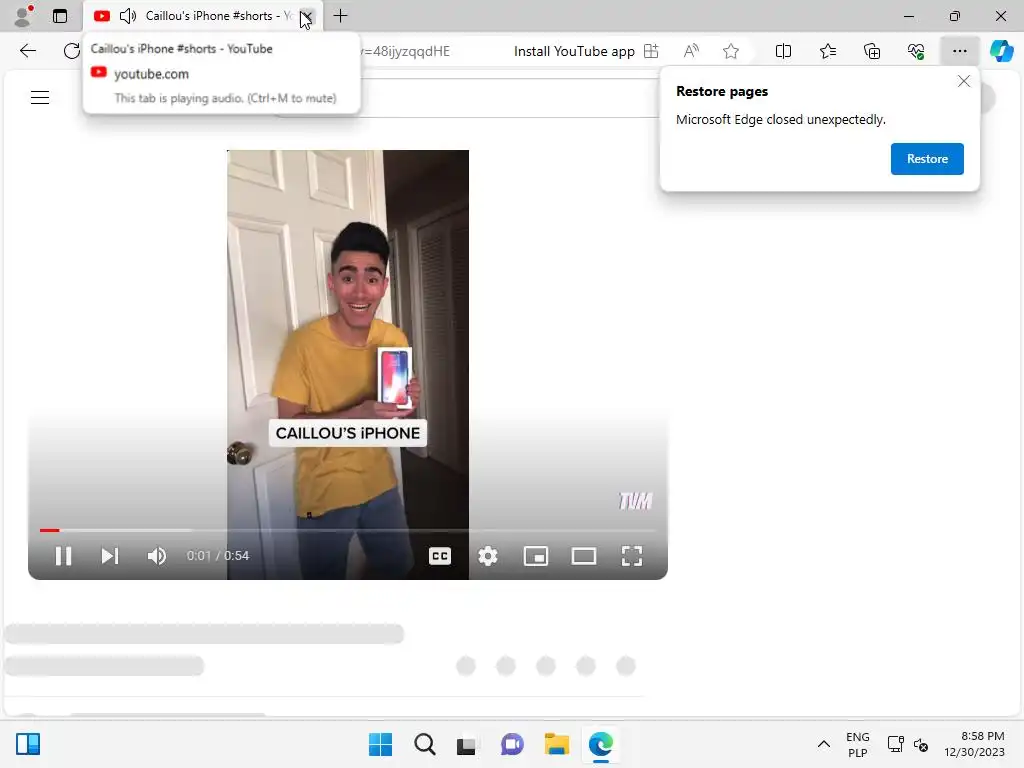Click Microsoft Edge taskbar icon
The image size is (1024, 768).
(x=600, y=744)
